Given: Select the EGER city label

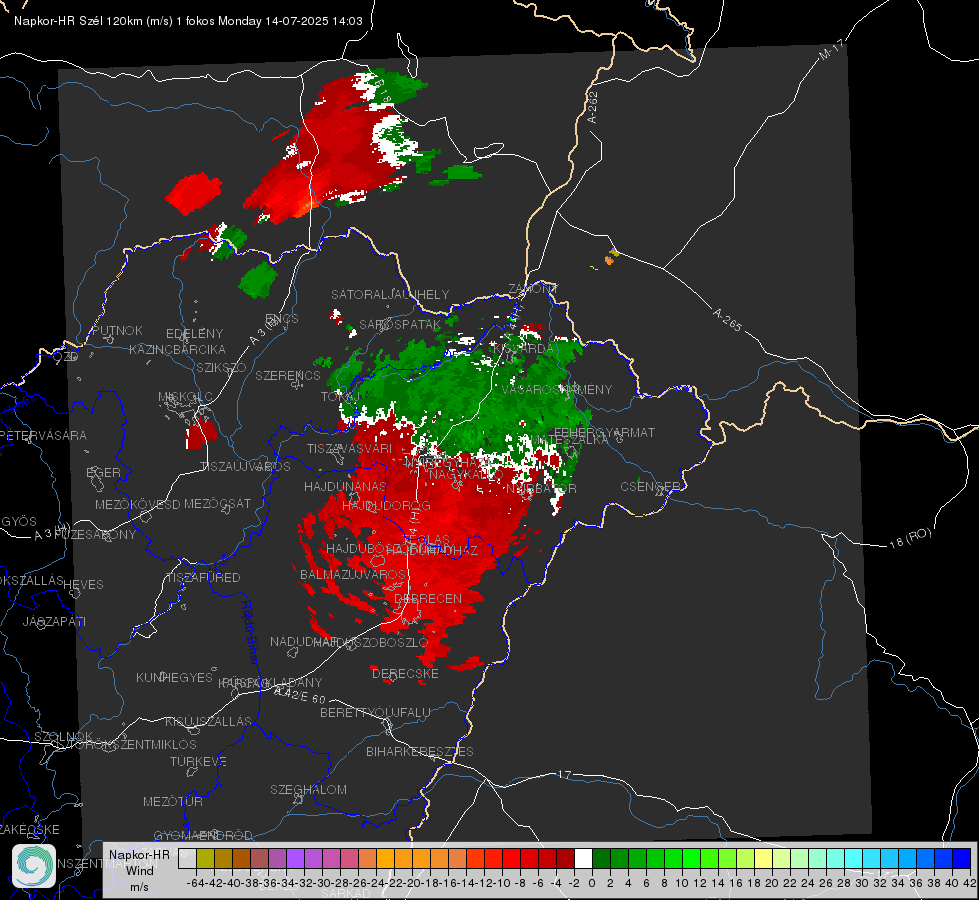Looking at the screenshot, I should 104,472.
